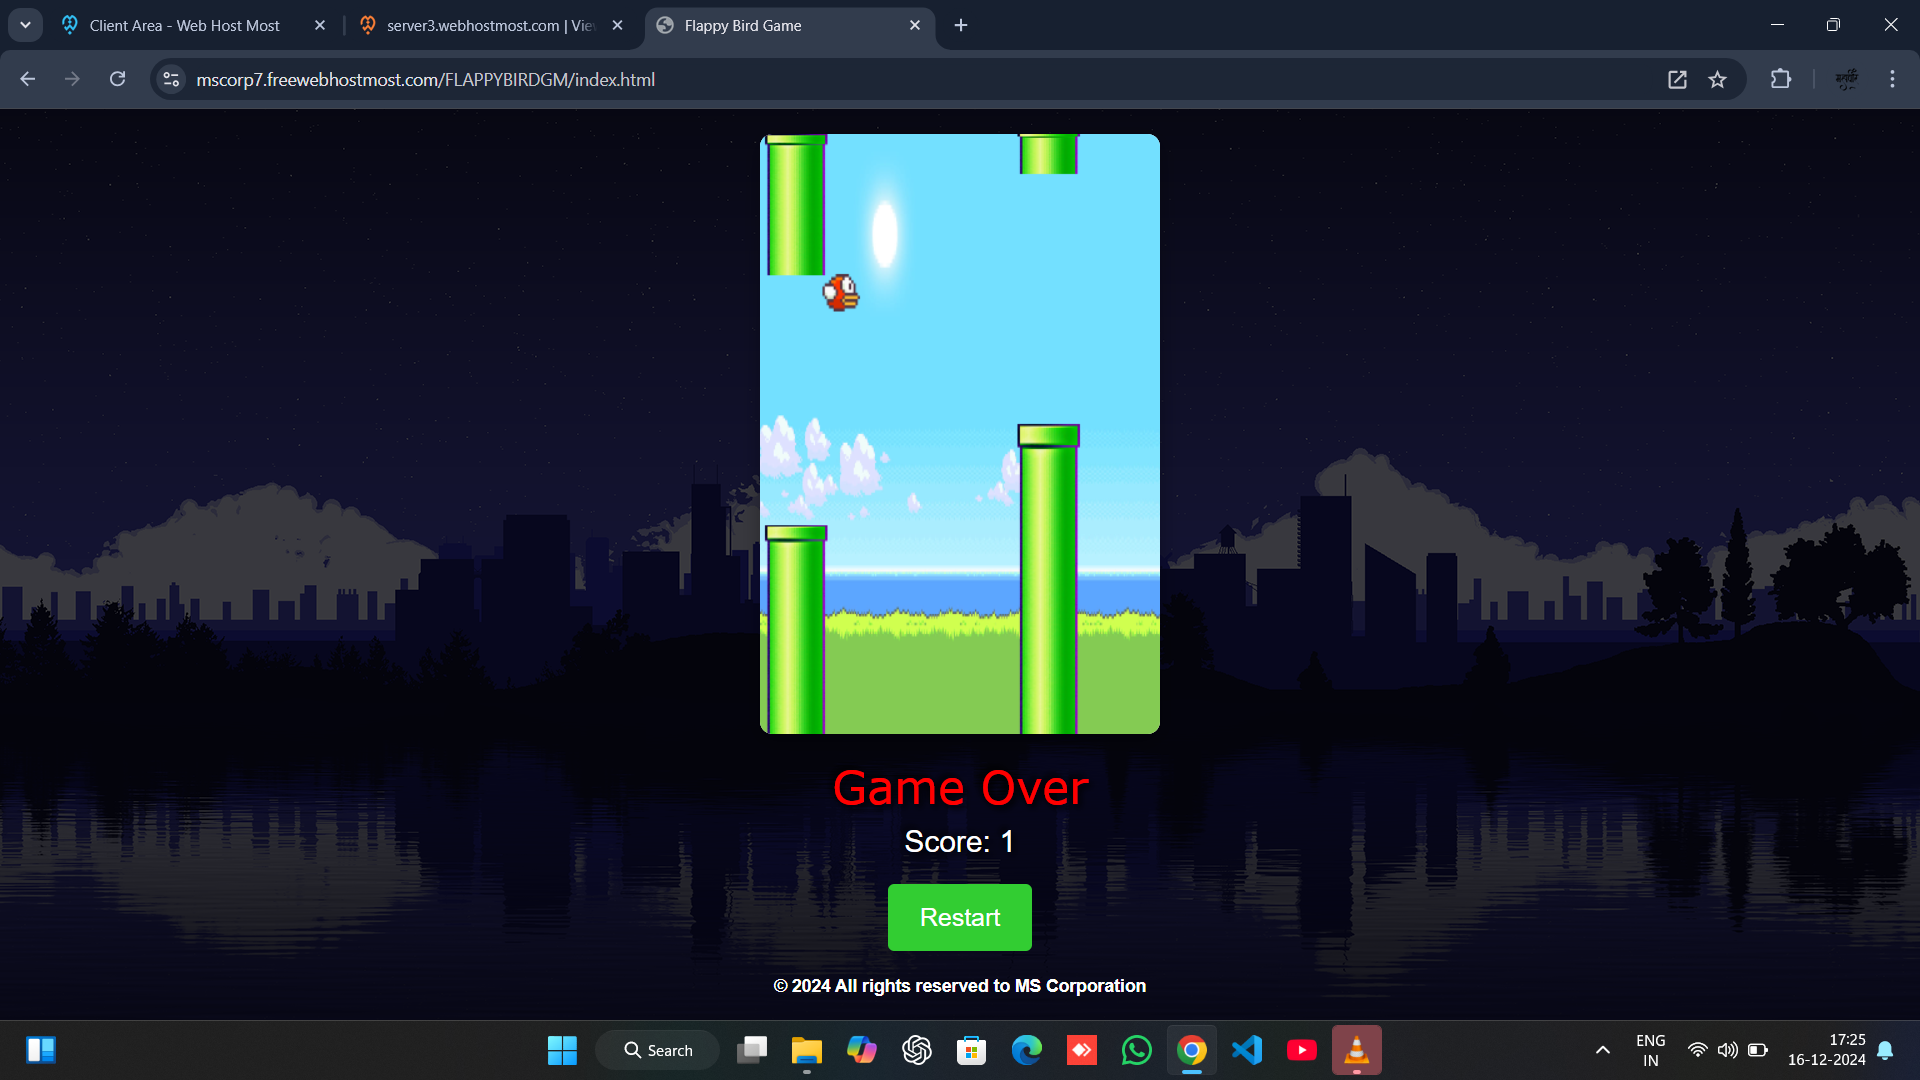The width and height of the screenshot is (1920, 1080).
Task: Launch Copilot from taskbar
Action: (862, 1050)
